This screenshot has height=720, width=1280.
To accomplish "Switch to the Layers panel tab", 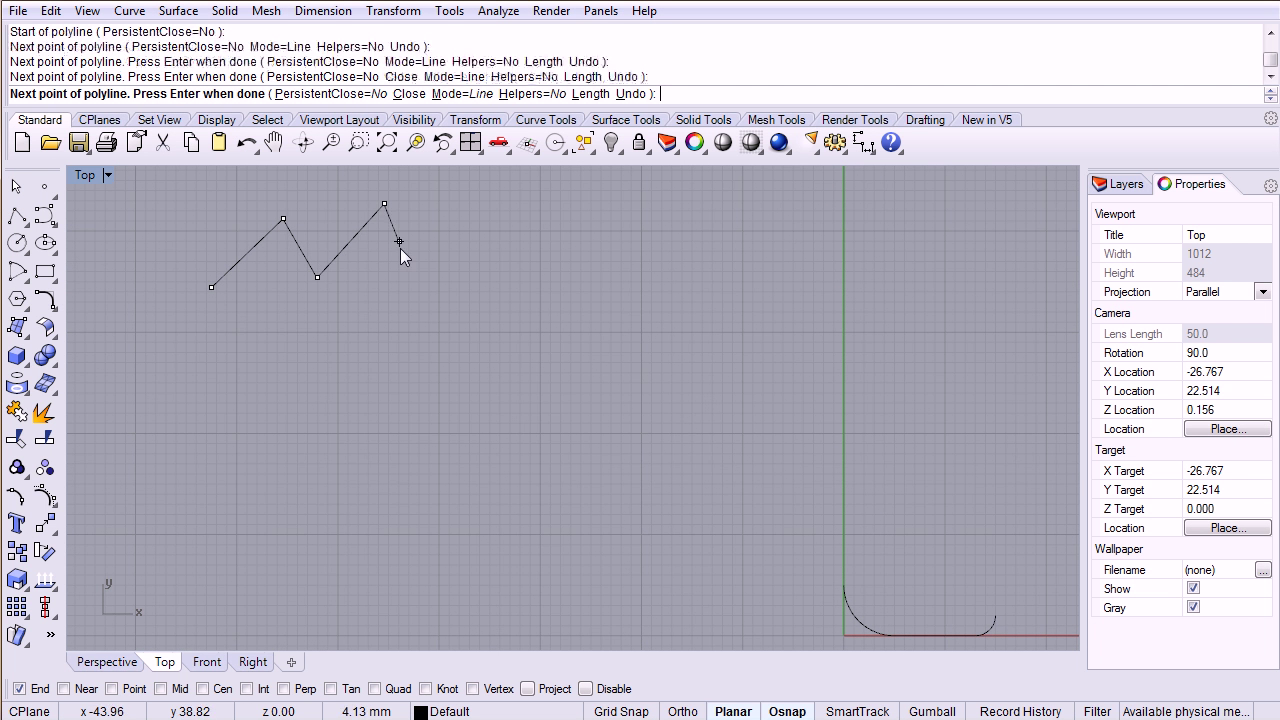I will pyautogui.click(x=1118, y=184).
